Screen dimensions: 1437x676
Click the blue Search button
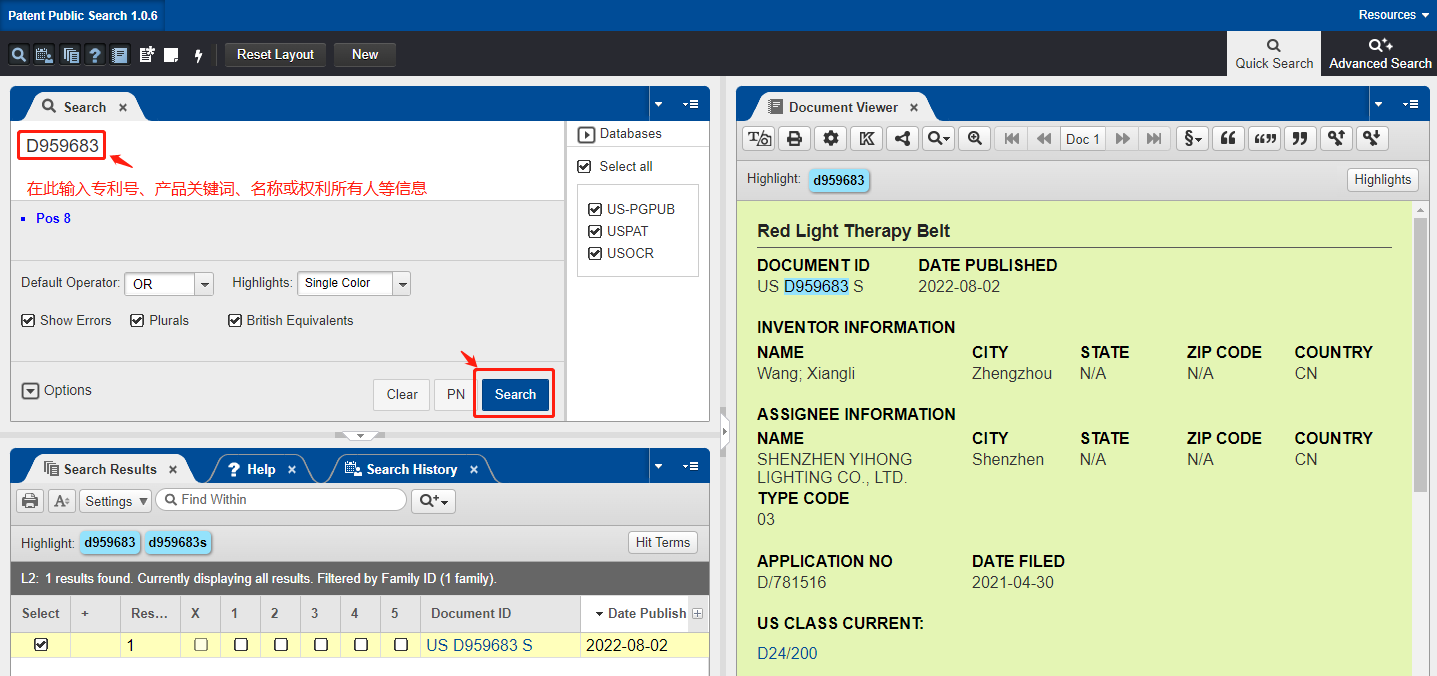pyautogui.click(x=515, y=394)
